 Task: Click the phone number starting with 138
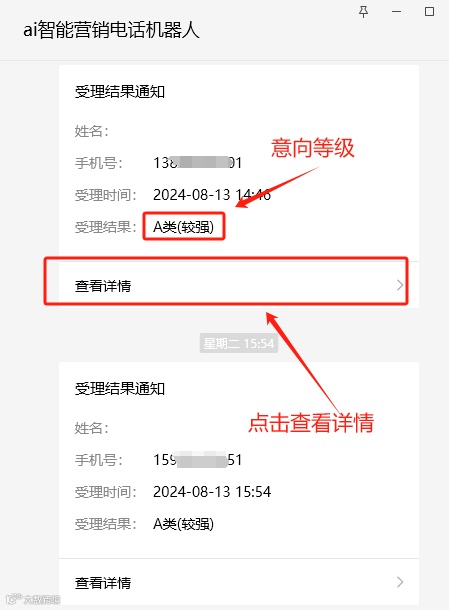(198, 163)
